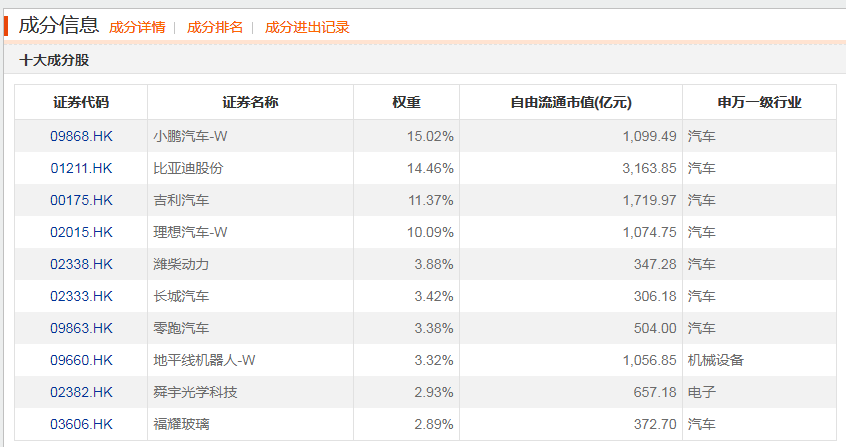
Task: Click stock code 02333.HK
Action: pos(81,296)
